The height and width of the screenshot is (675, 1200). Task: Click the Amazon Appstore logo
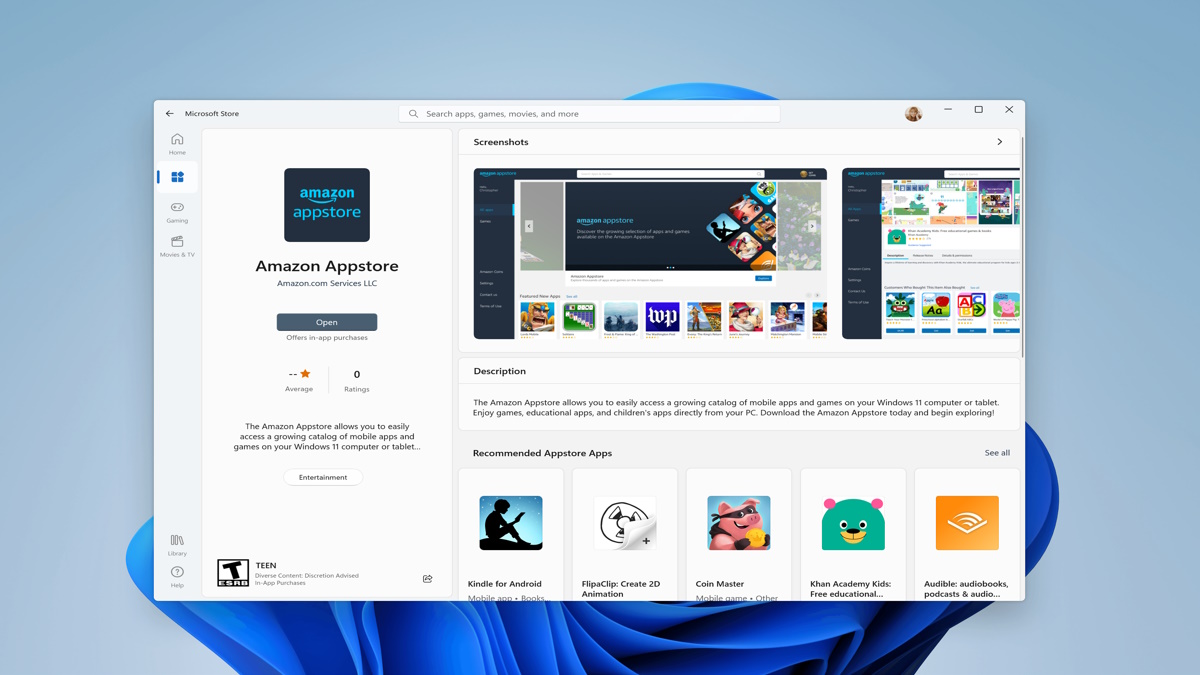pos(327,205)
